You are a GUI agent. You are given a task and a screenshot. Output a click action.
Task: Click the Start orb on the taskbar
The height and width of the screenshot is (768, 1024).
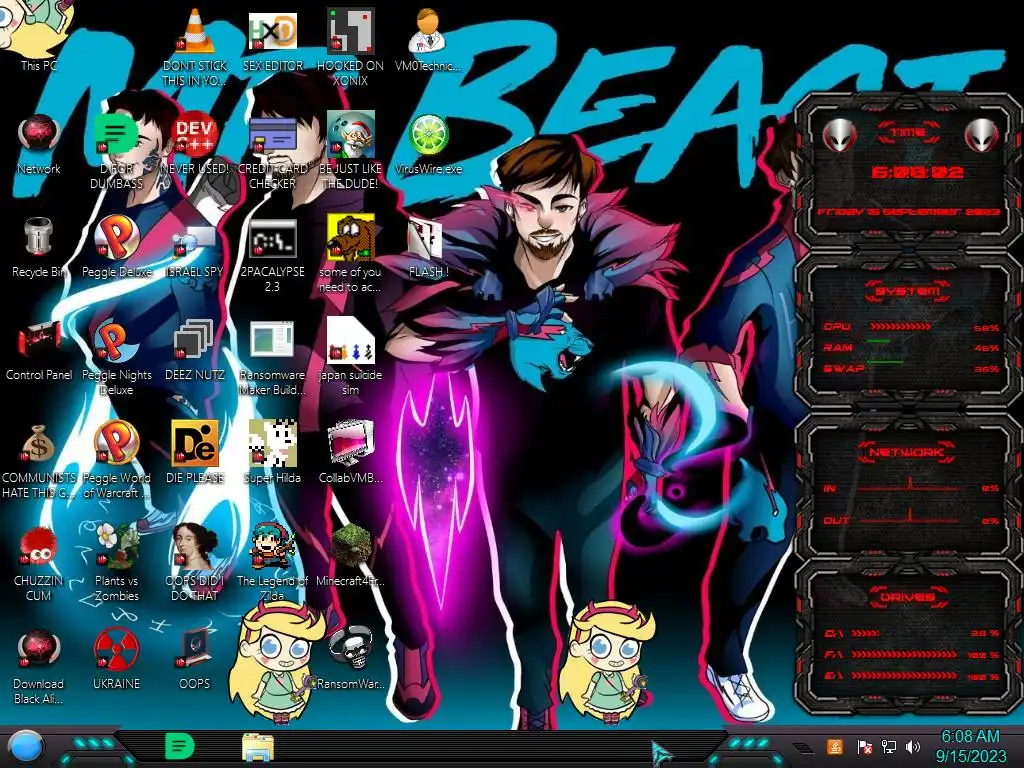[x=25, y=746]
